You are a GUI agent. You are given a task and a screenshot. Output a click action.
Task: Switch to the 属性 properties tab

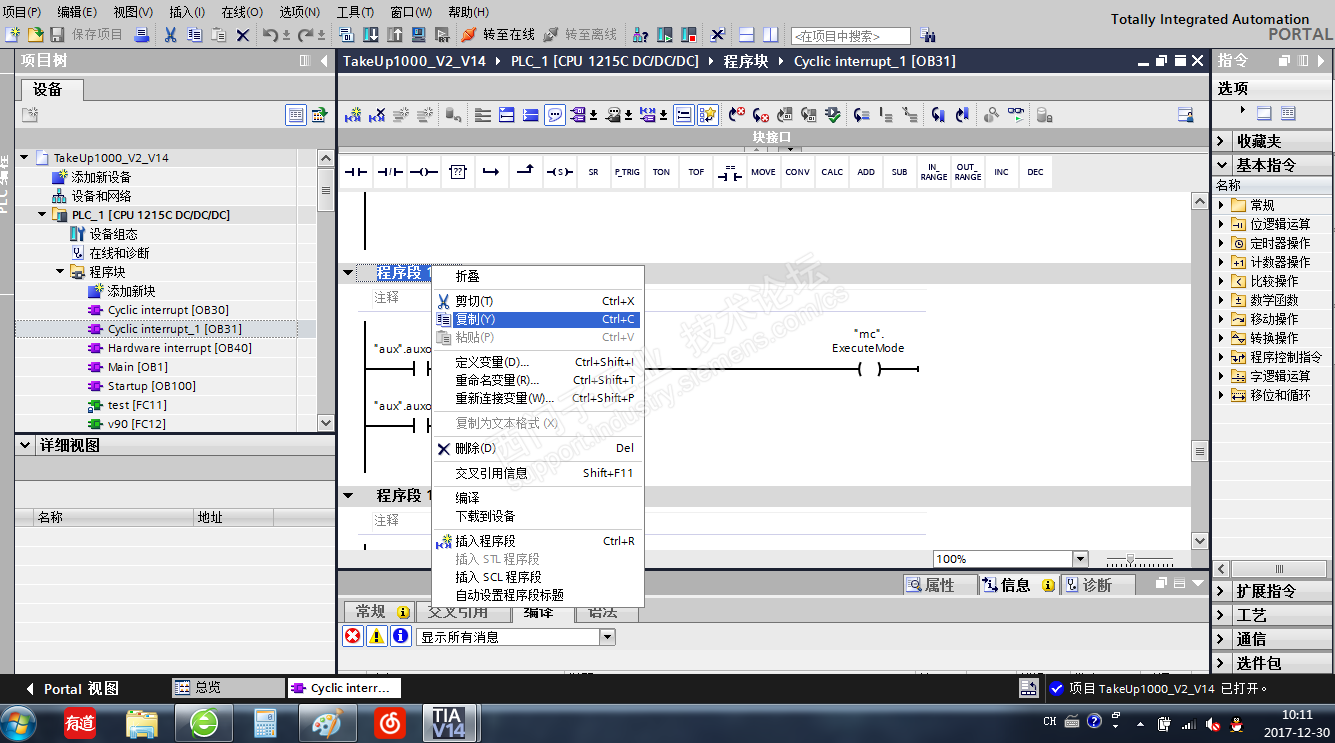click(x=938, y=585)
